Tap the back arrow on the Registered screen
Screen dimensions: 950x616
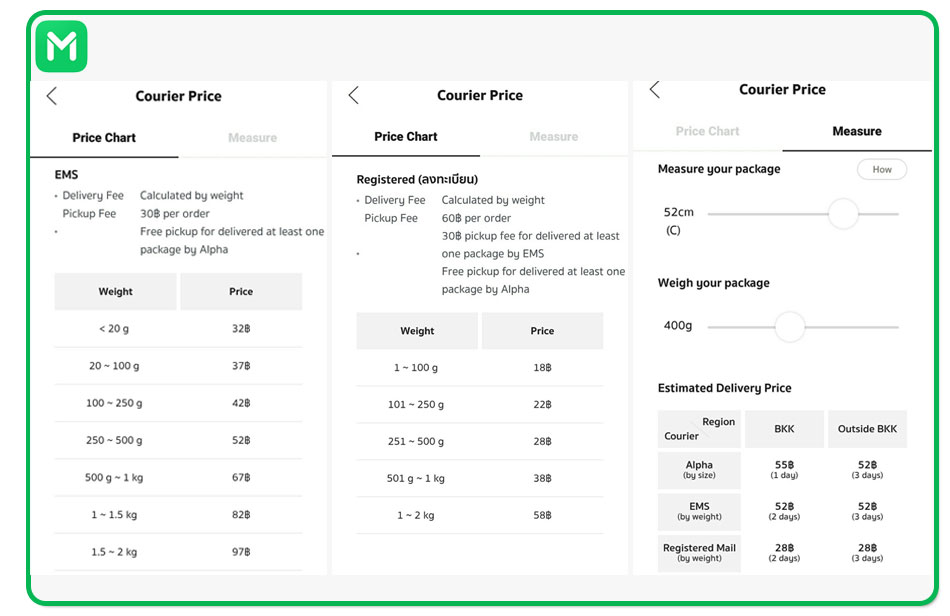354,95
